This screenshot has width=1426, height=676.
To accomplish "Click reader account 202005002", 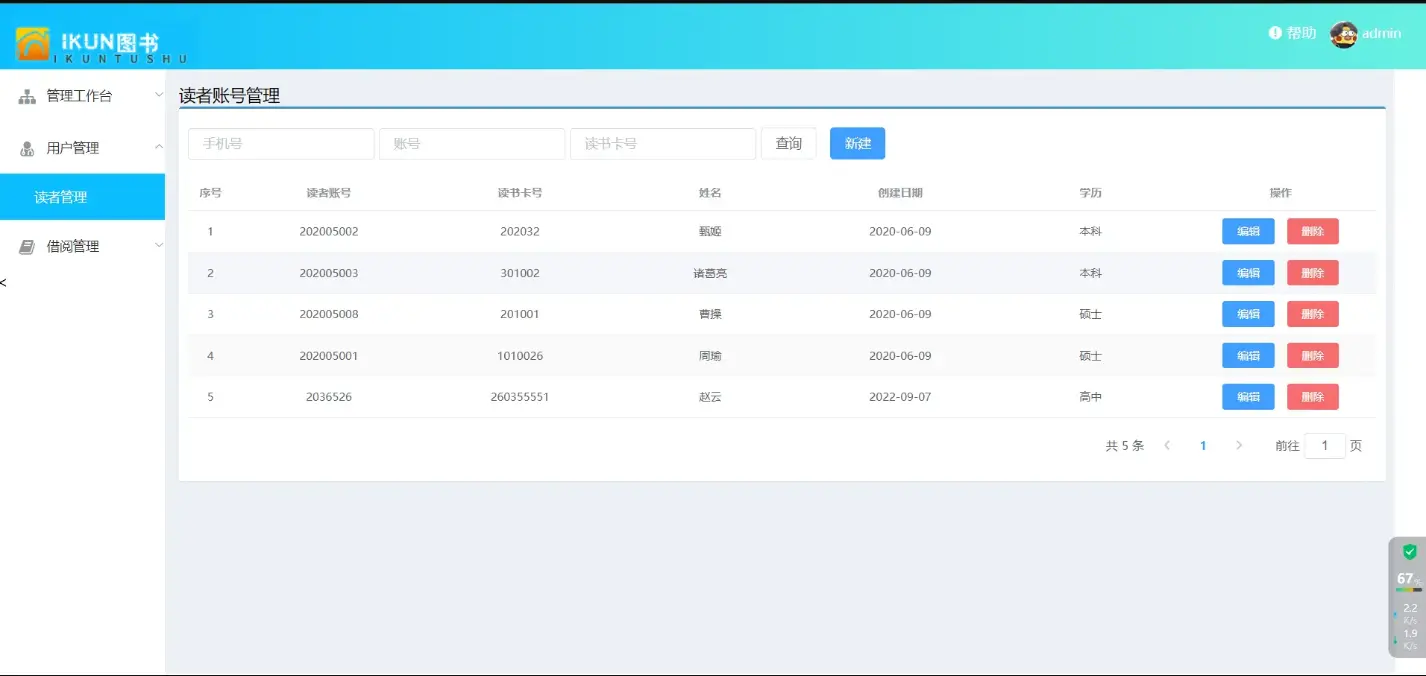I will pos(328,231).
